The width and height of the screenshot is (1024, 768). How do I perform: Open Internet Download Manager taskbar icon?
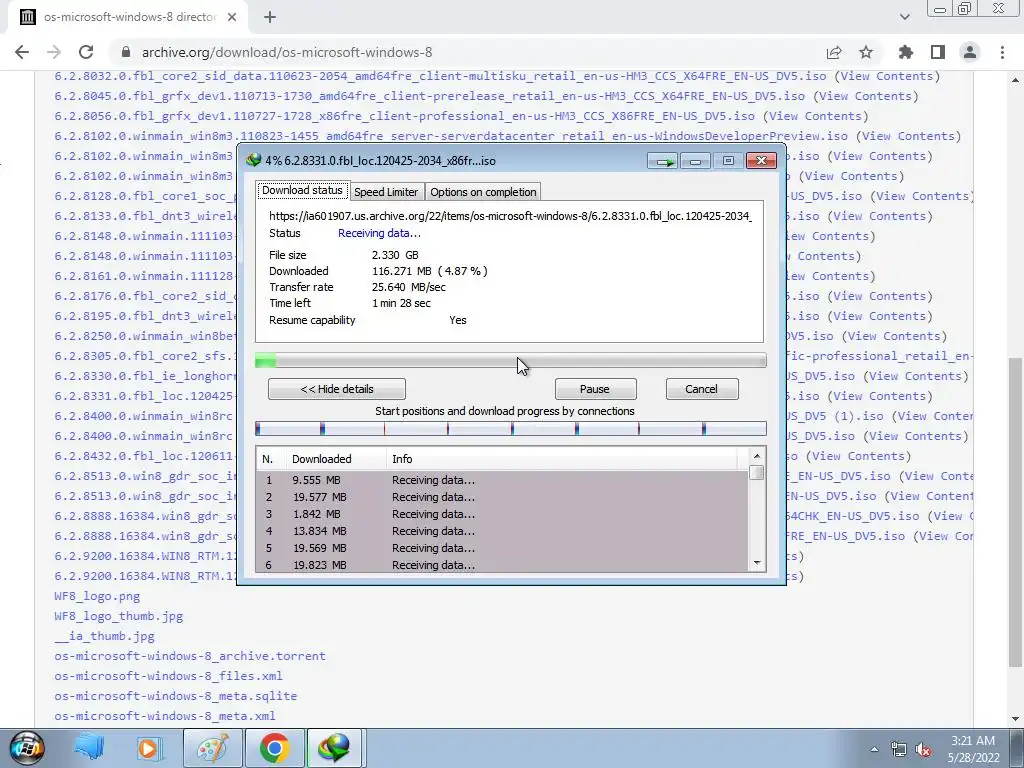(x=334, y=748)
